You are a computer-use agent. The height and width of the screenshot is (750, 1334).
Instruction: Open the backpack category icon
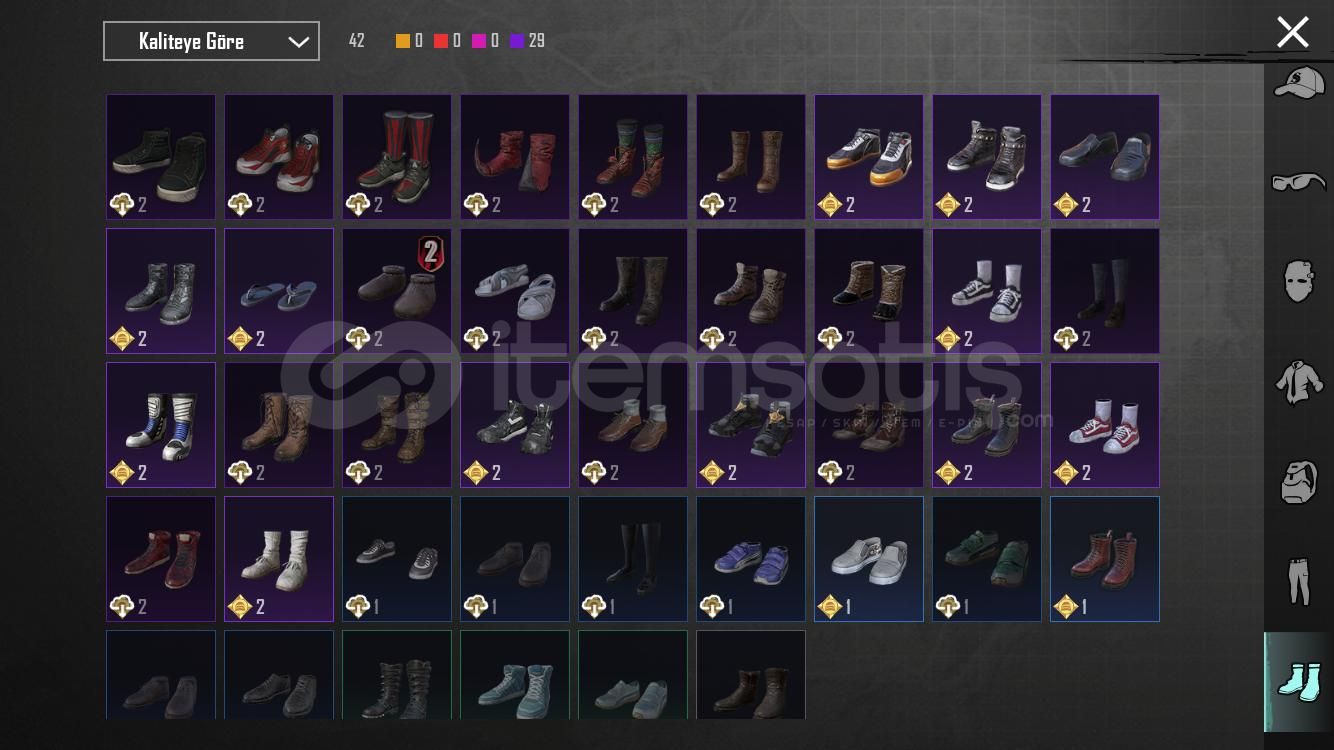click(1298, 481)
